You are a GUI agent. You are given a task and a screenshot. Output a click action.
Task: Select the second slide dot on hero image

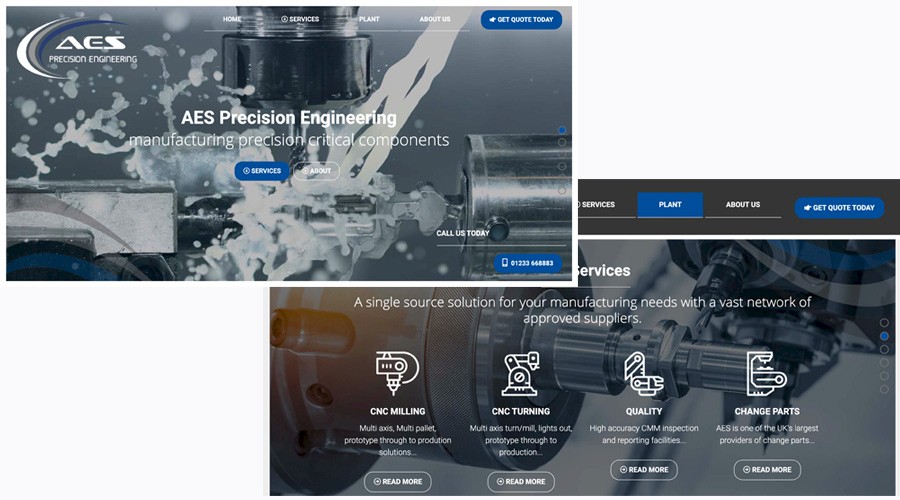click(562, 142)
